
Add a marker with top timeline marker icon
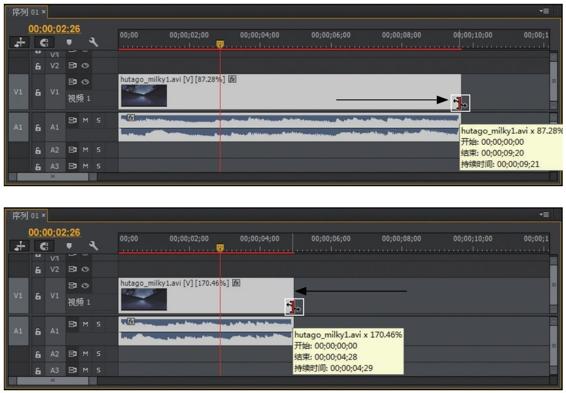(69, 43)
